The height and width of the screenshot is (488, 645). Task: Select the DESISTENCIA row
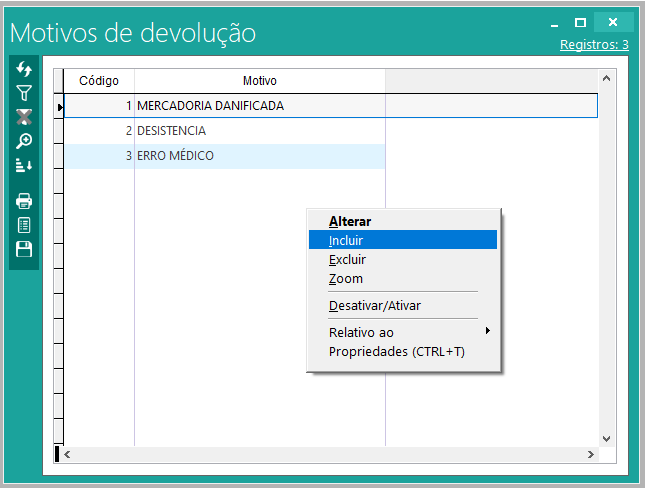click(x=172, y=131)
